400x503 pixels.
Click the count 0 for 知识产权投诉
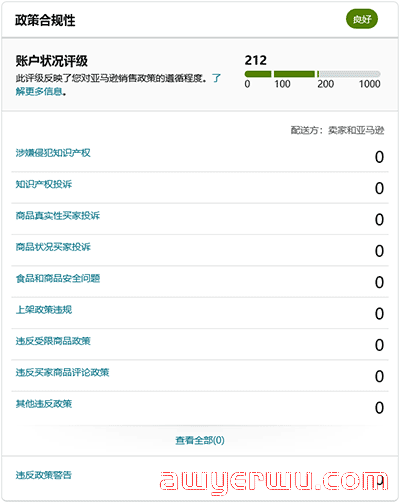[x=379, y=188]
